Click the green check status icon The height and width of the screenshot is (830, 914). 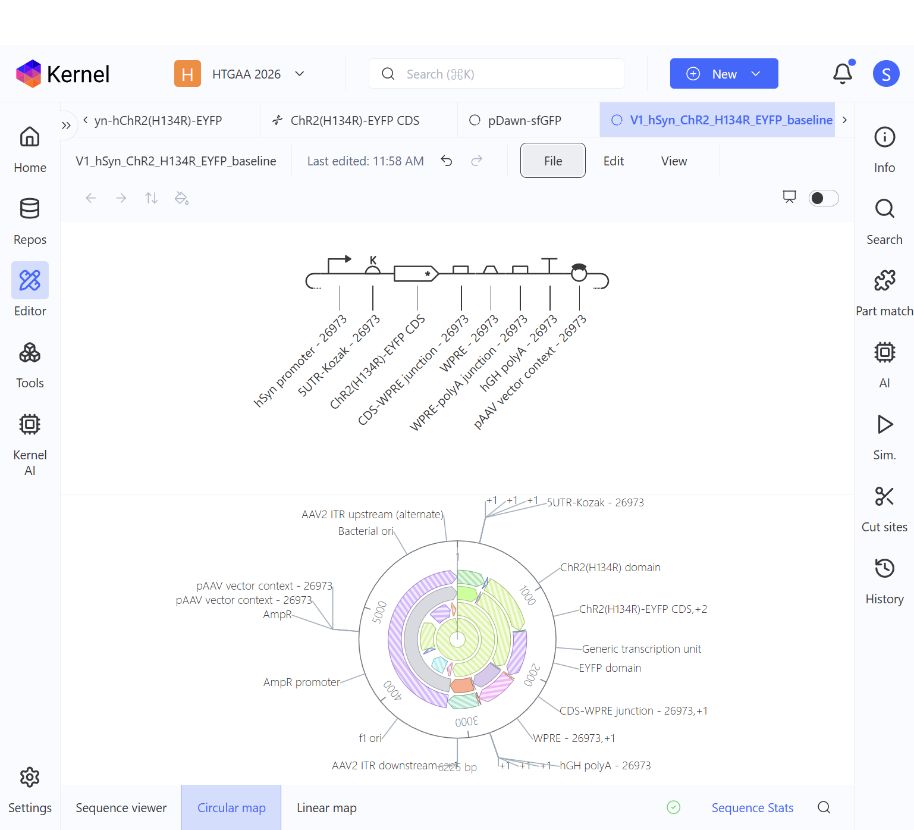pos(673,807)
